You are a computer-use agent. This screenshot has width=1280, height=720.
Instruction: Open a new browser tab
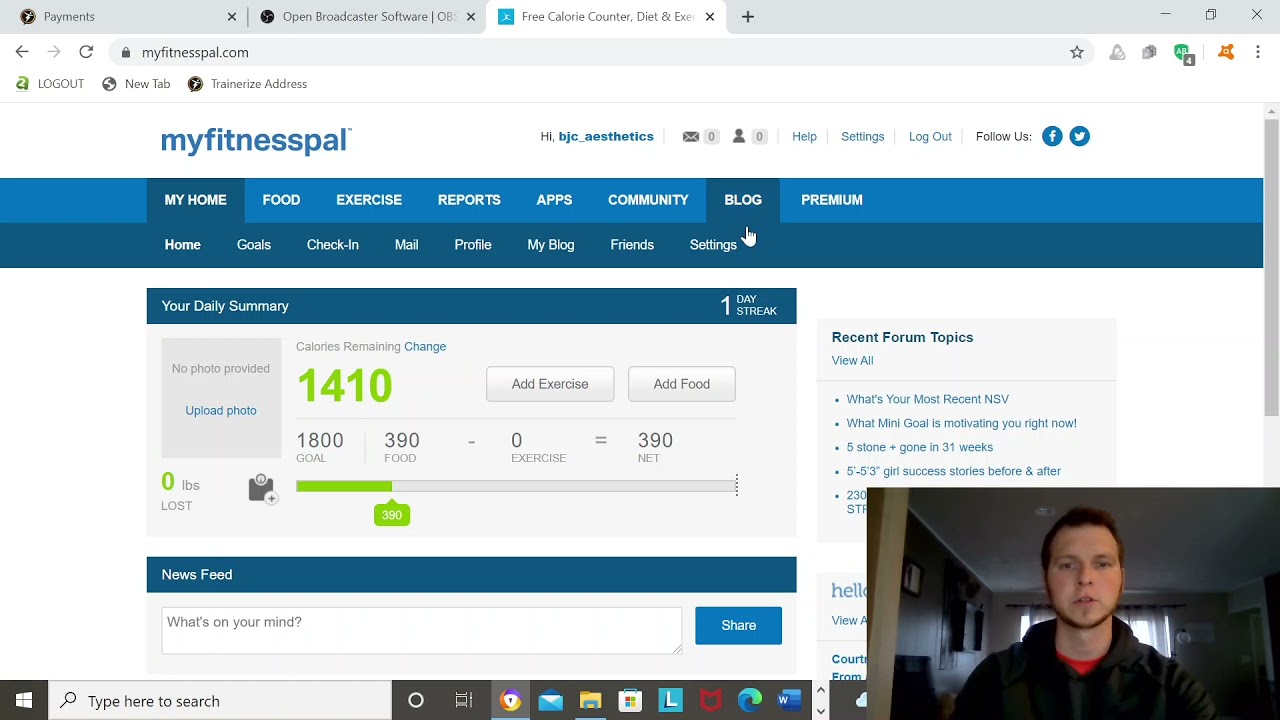click(748, 17)
